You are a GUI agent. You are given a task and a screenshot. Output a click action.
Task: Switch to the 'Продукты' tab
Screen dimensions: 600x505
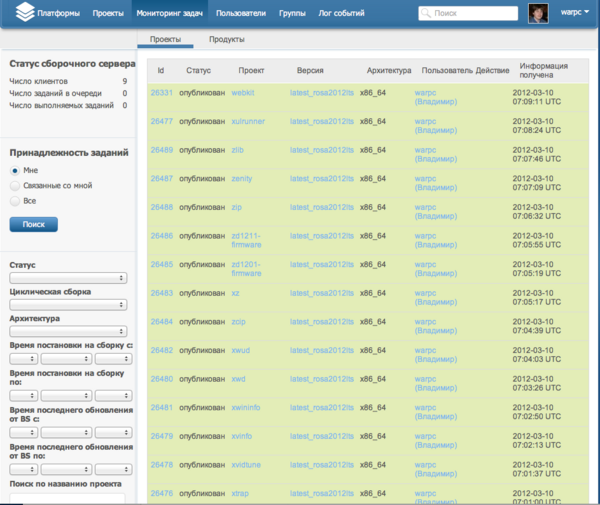[x=226, y=40]
